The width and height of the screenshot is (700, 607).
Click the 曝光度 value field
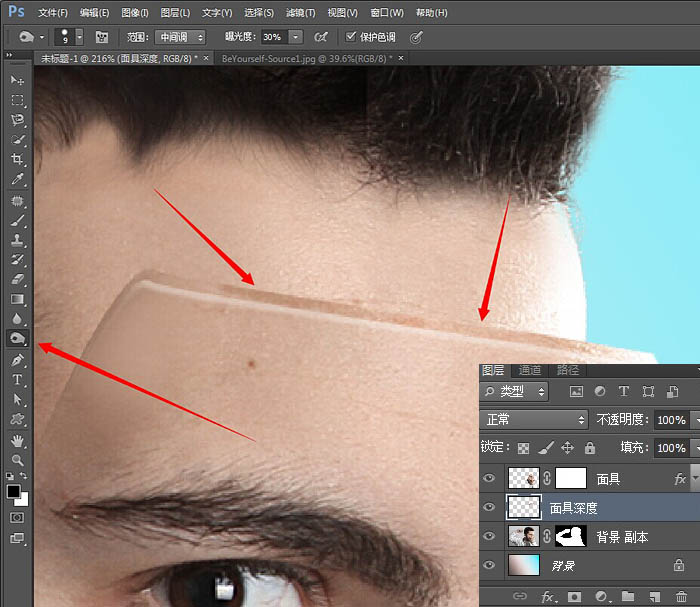pos(272,37)
